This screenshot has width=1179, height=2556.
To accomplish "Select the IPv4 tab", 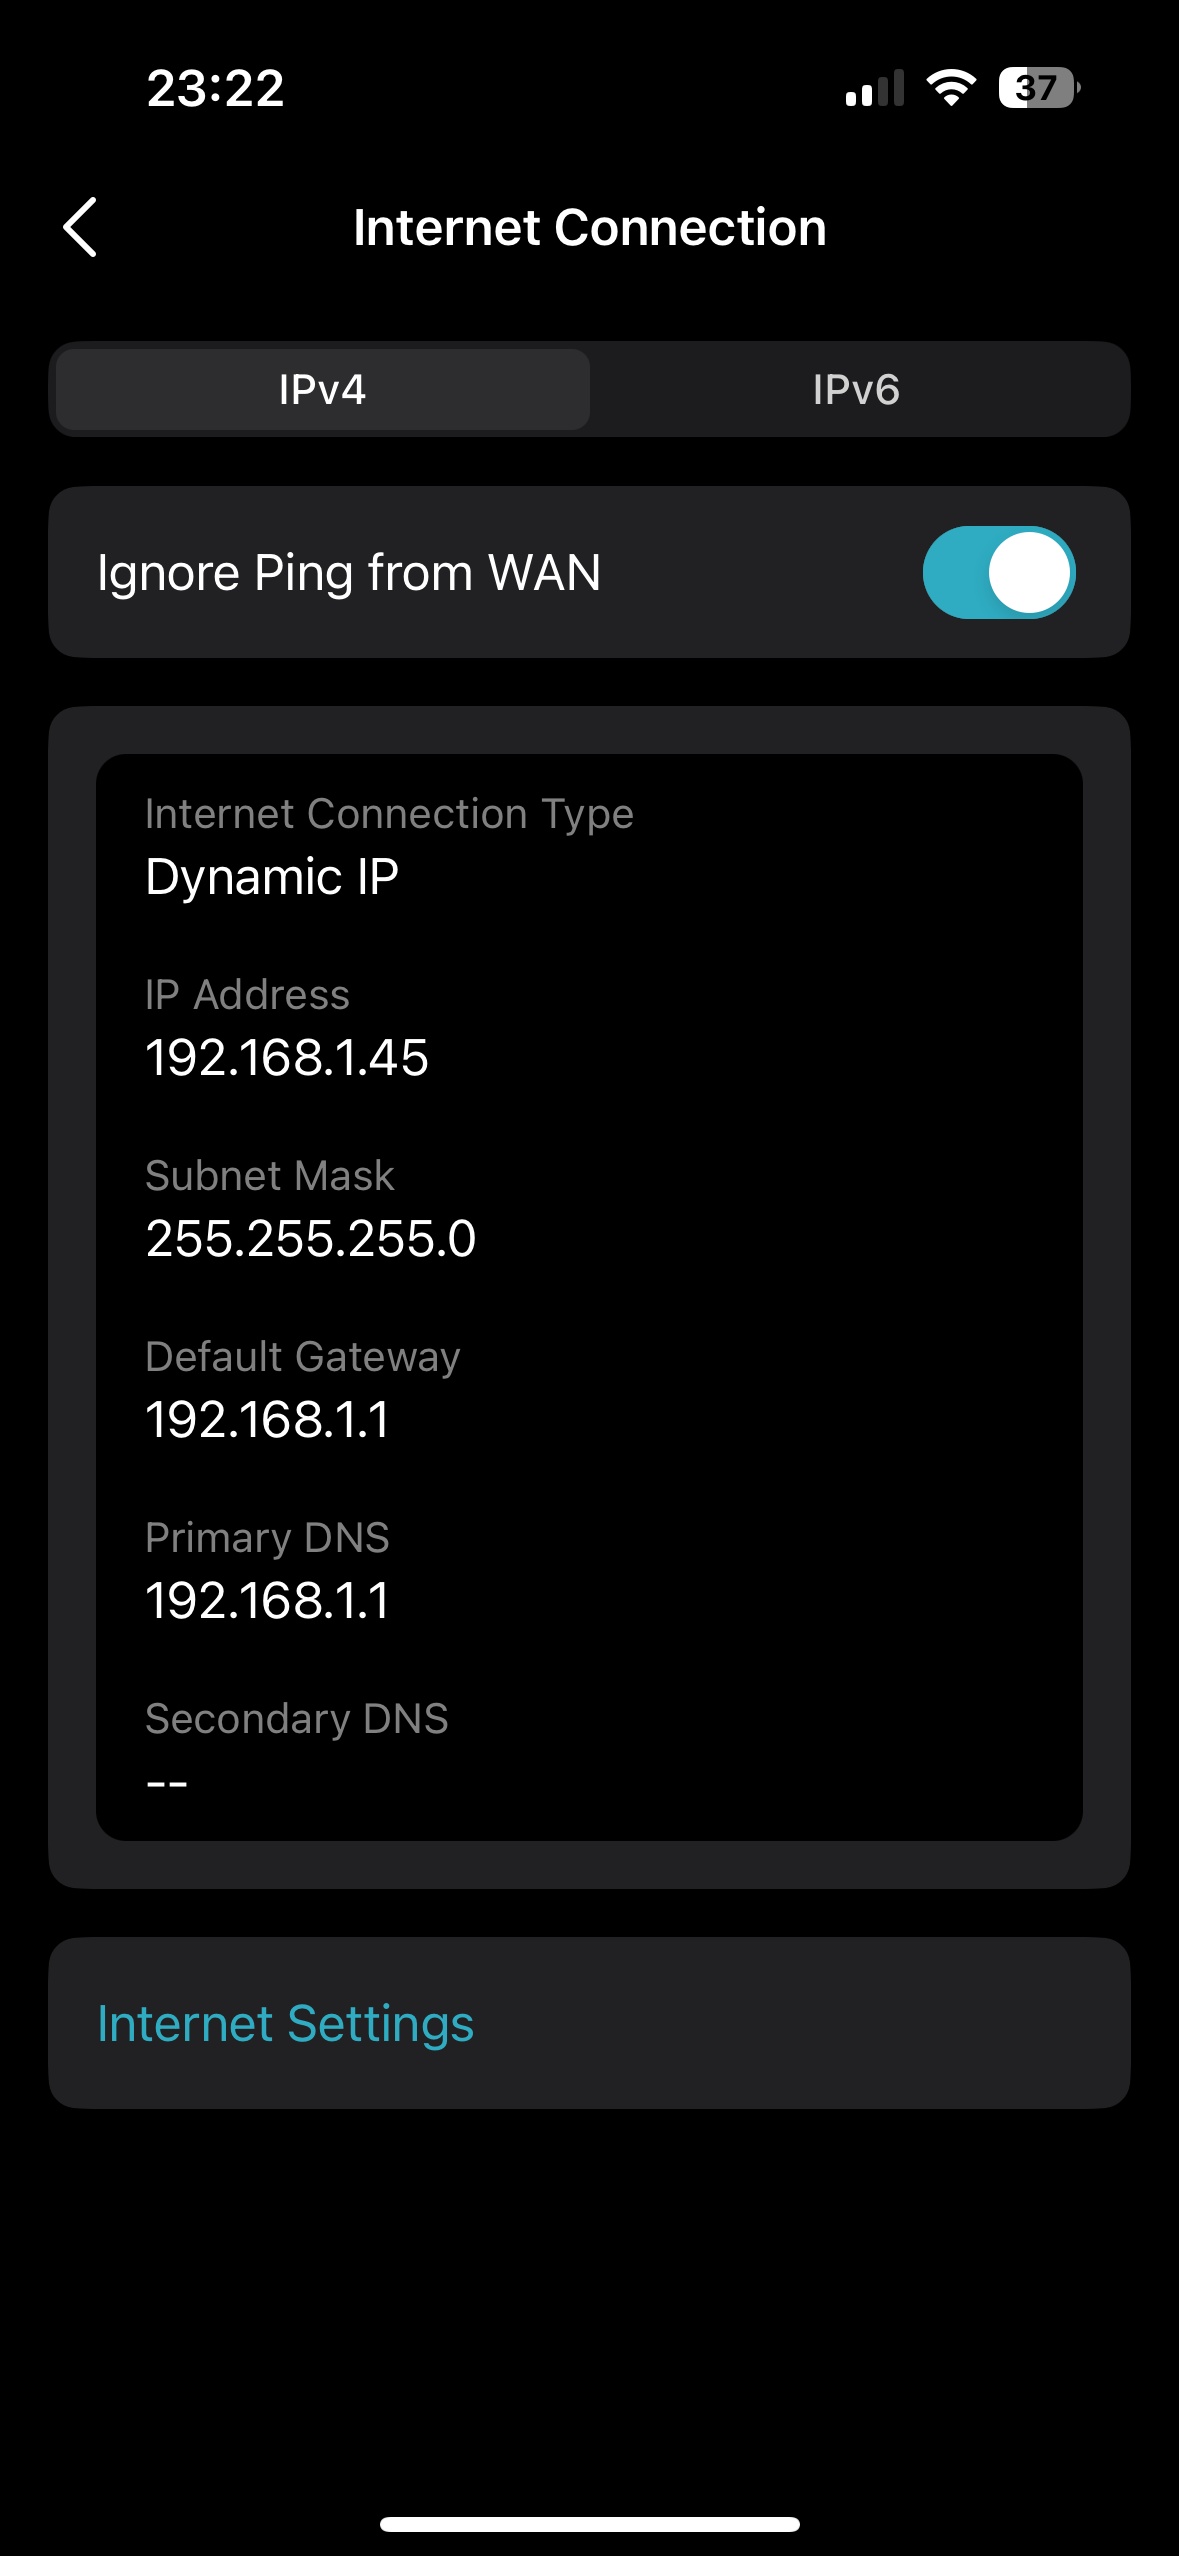I will pyautogui.click(x=322, y=389).
